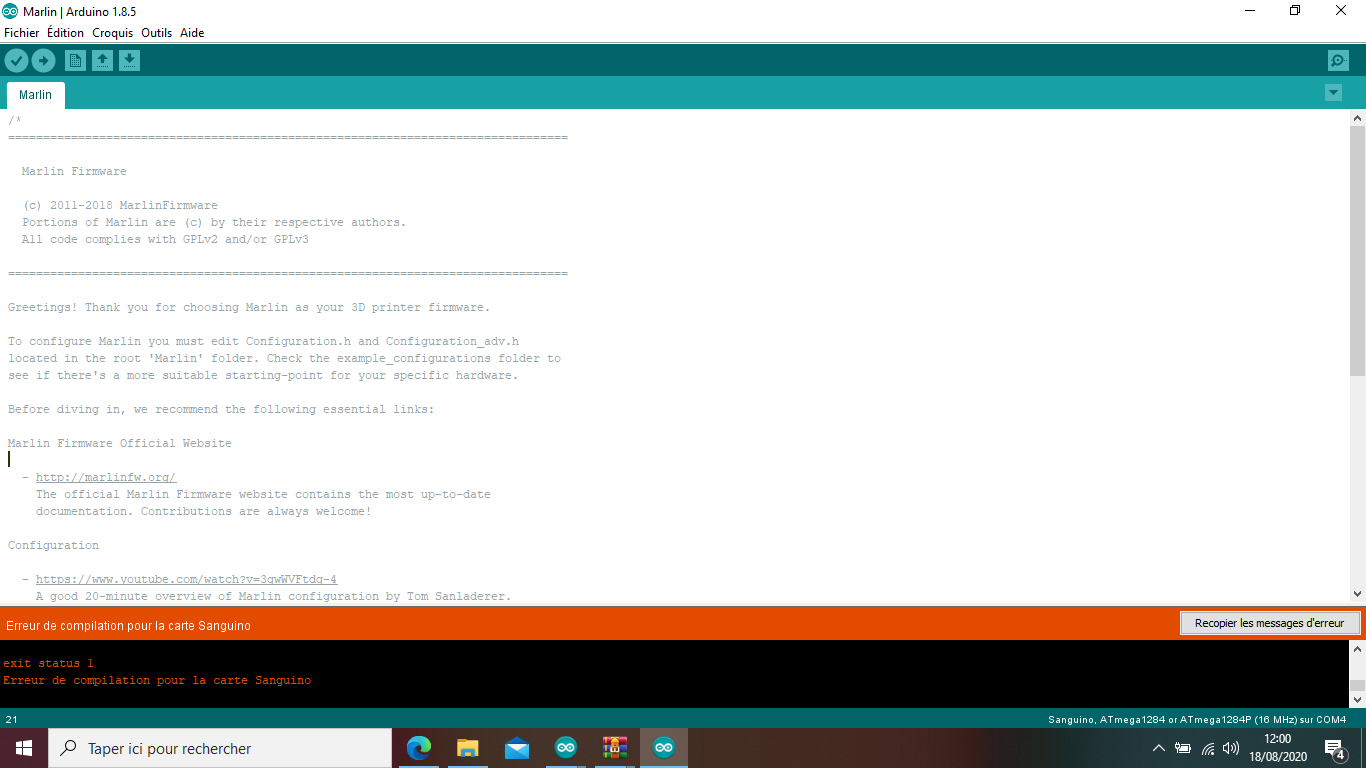Click the line number 21 in status bar
Image resolution: width=1366 pixels, height=768 pixels.
(12, 720)
